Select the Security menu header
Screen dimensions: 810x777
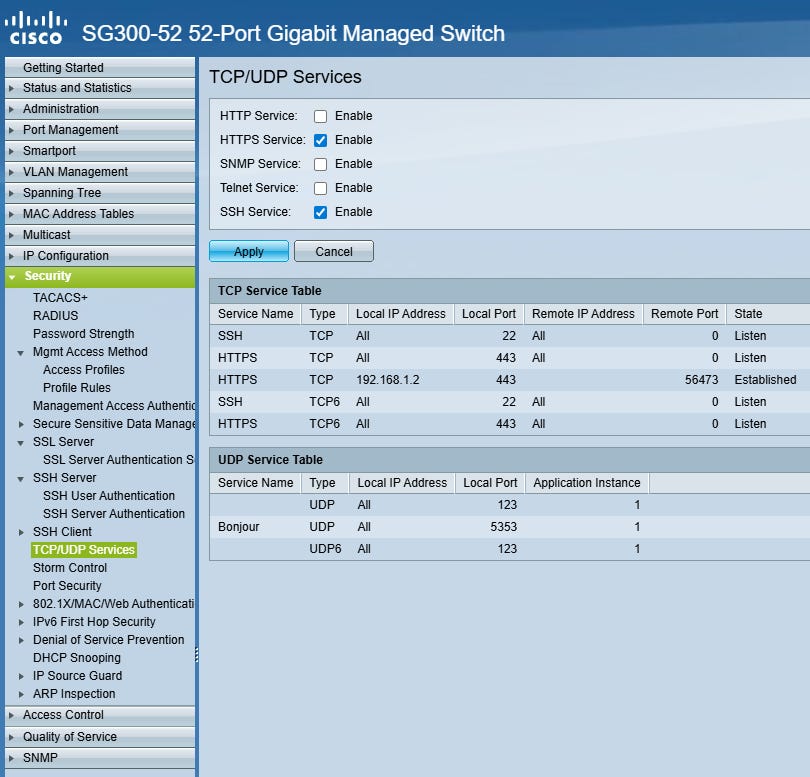pyautogui.click(x=100, y=276)
